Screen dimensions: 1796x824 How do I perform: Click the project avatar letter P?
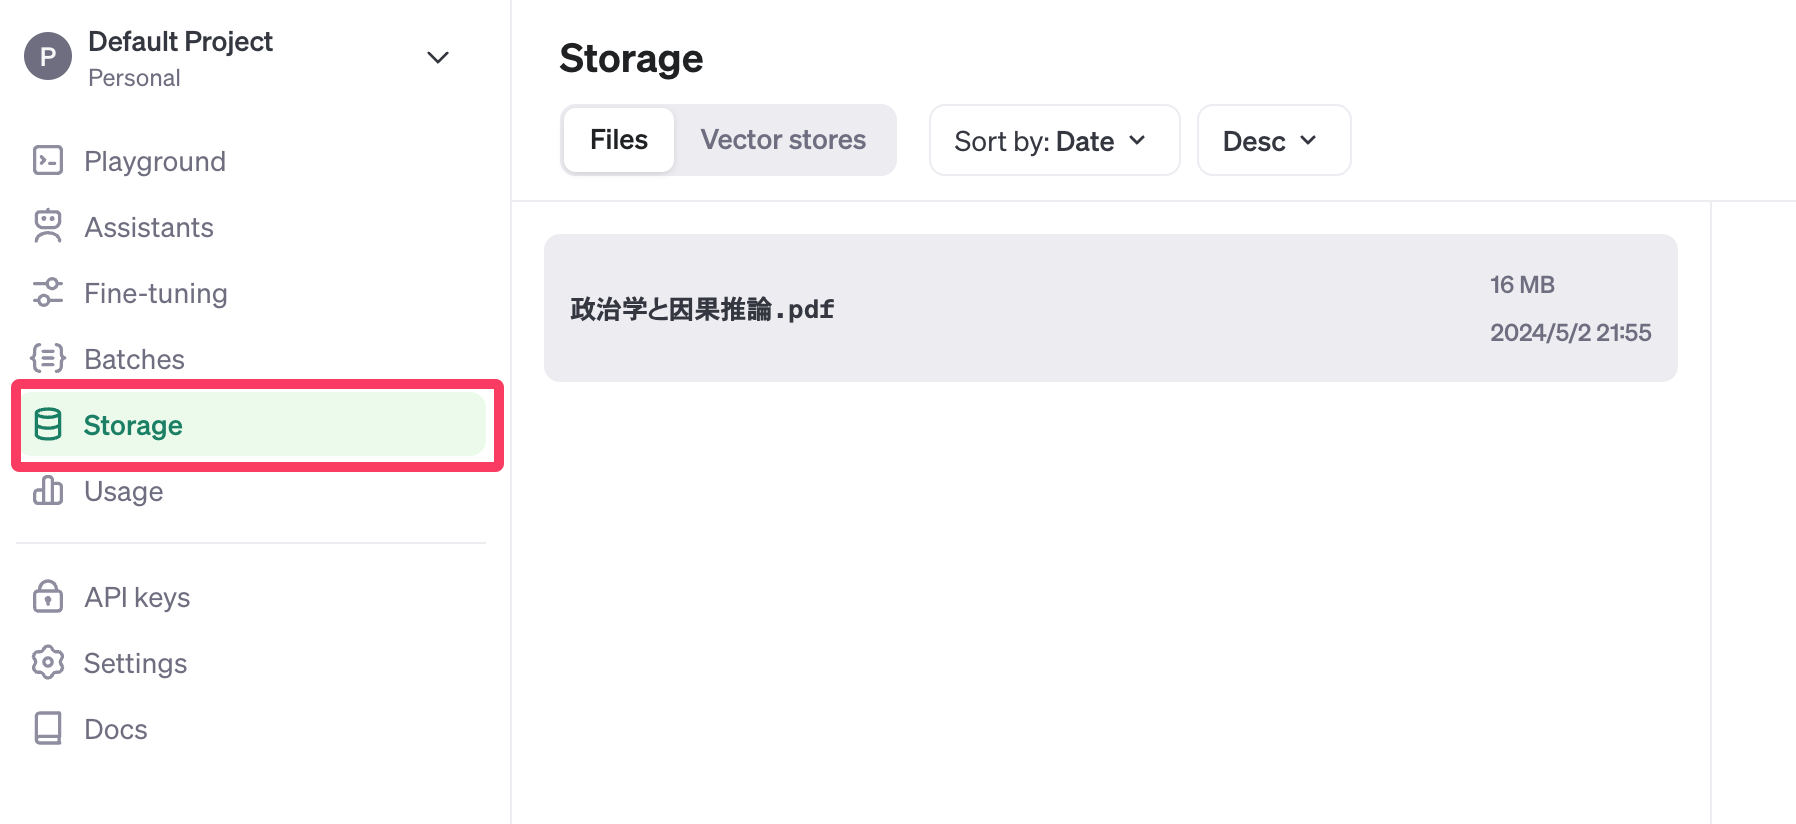point(48,57)
